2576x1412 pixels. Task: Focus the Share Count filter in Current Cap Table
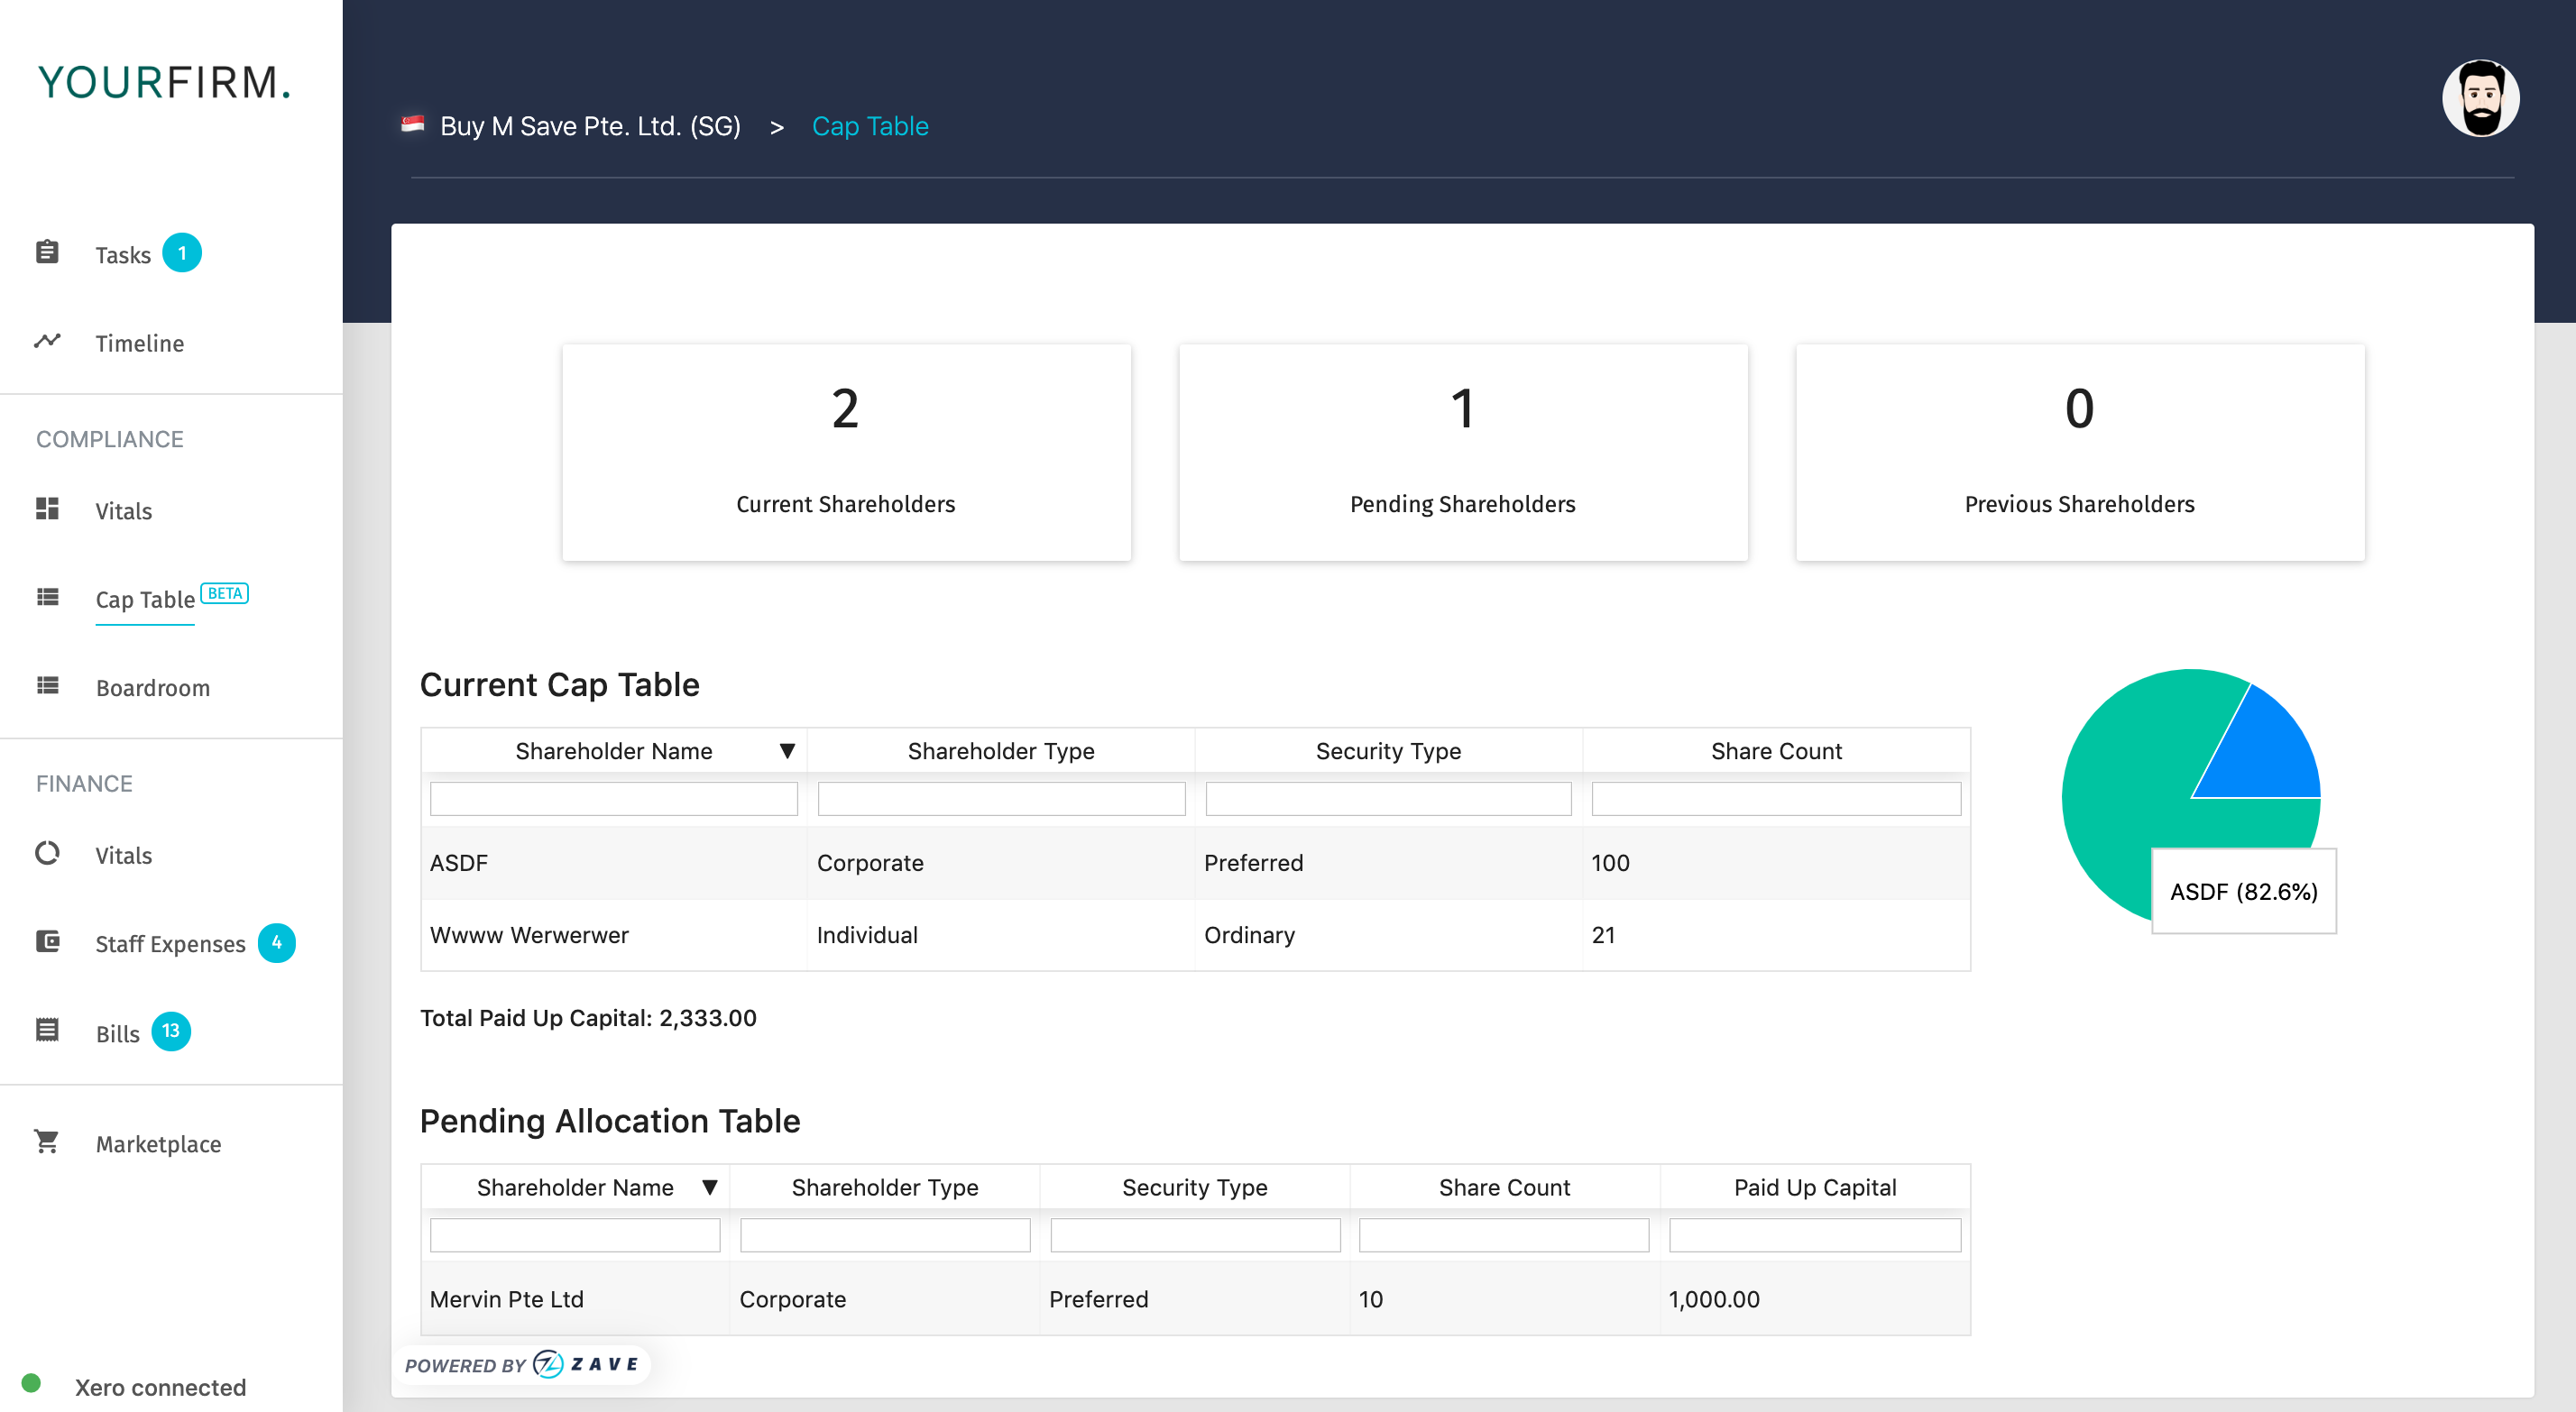(x=1775, y=799)
